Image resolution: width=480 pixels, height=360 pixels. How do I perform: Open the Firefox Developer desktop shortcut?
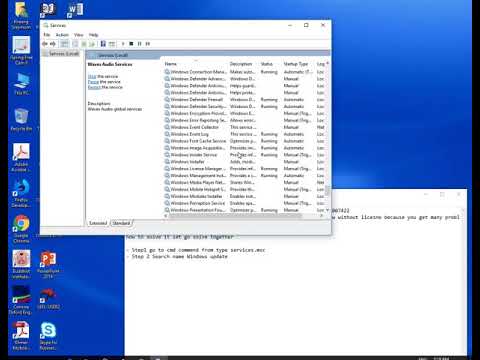coord(21,193)
